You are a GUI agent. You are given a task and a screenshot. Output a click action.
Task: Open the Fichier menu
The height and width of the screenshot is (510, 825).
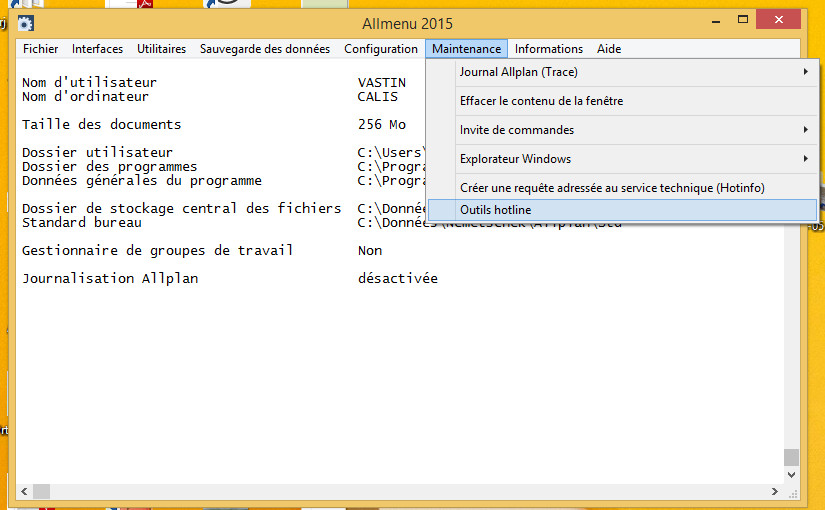pos(41,49)
